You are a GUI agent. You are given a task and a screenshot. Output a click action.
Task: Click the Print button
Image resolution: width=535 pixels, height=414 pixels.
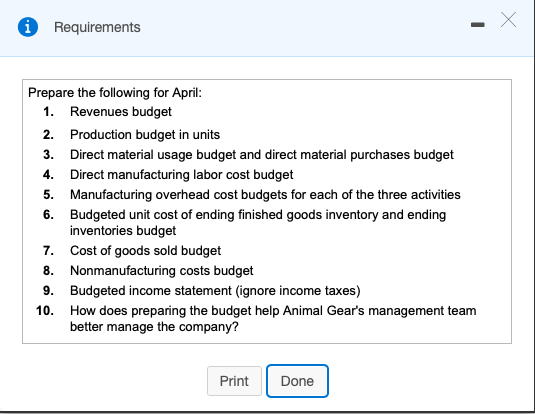click(234, 381)
